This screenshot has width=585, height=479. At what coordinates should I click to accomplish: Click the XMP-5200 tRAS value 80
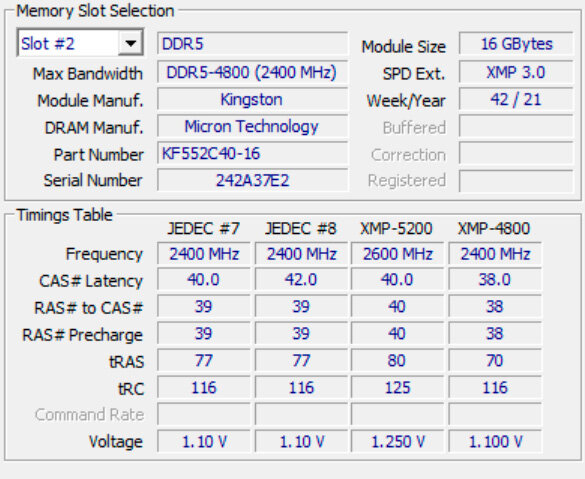coord(397,360)
